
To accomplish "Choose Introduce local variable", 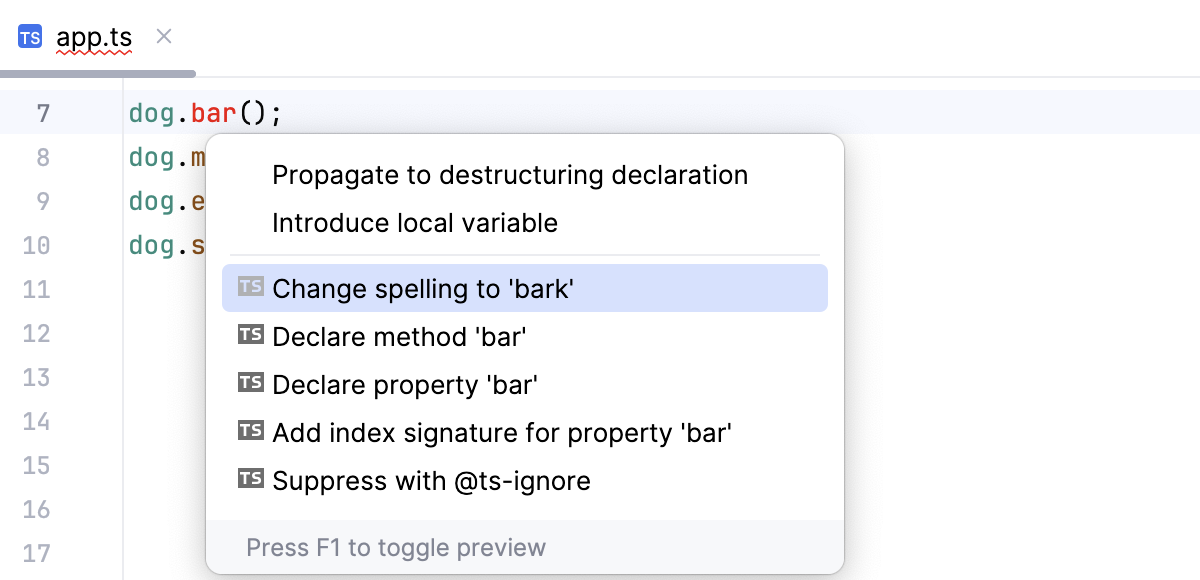I will click(415, 223).
